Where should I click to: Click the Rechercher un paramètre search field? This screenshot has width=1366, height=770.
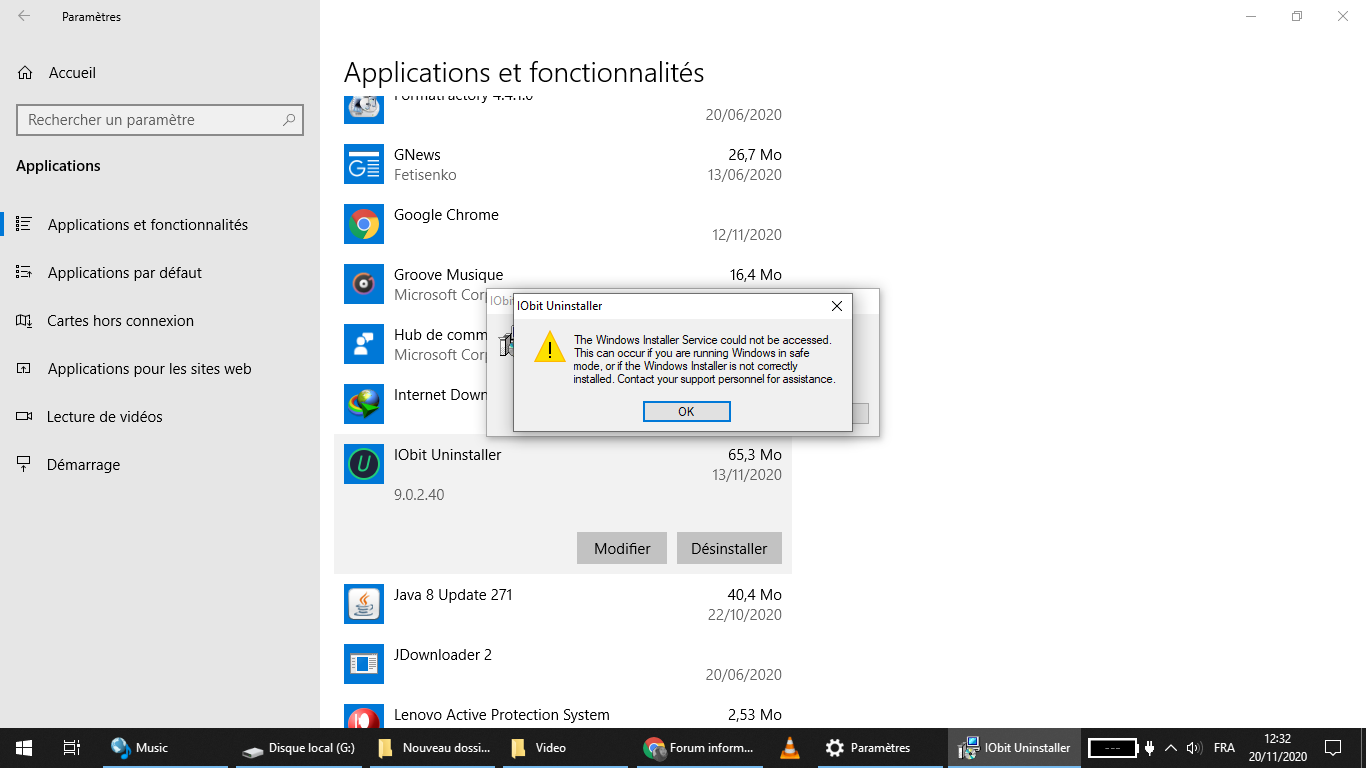click(160, 120)
